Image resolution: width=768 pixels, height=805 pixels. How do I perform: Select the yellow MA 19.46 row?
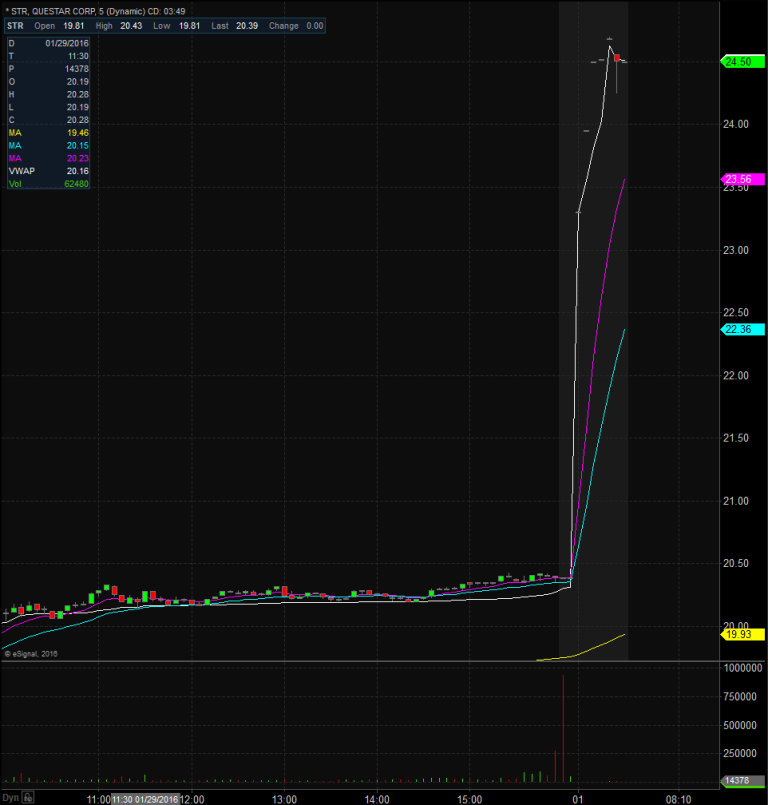[x=48, y=132]
